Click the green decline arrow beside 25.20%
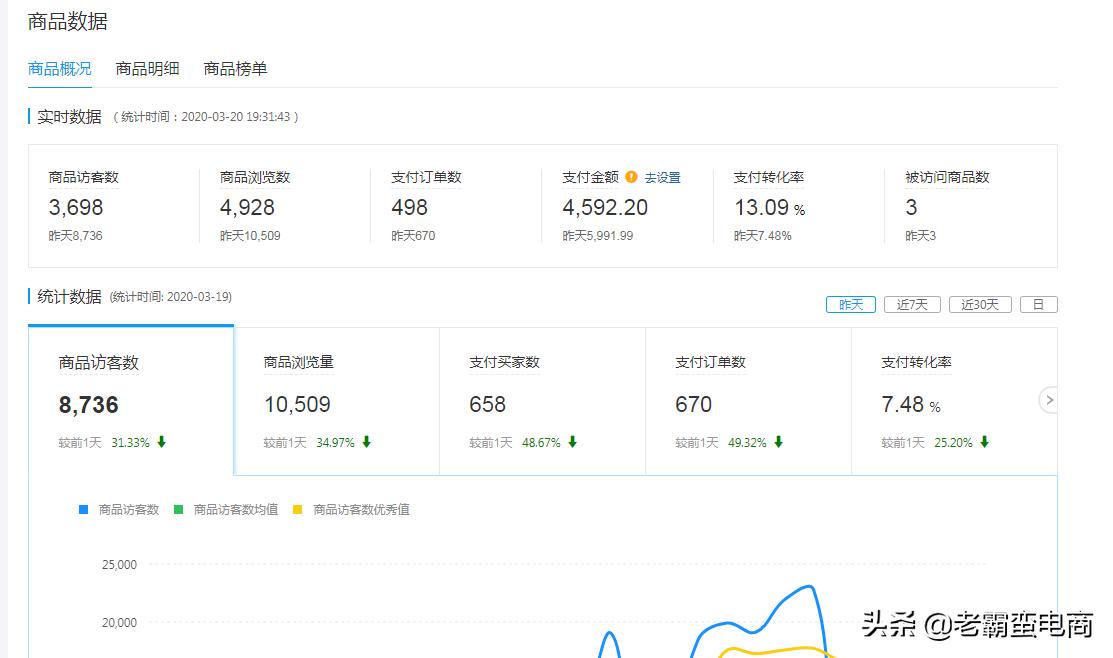This screenshot has width=1113, height=658. 984,441
